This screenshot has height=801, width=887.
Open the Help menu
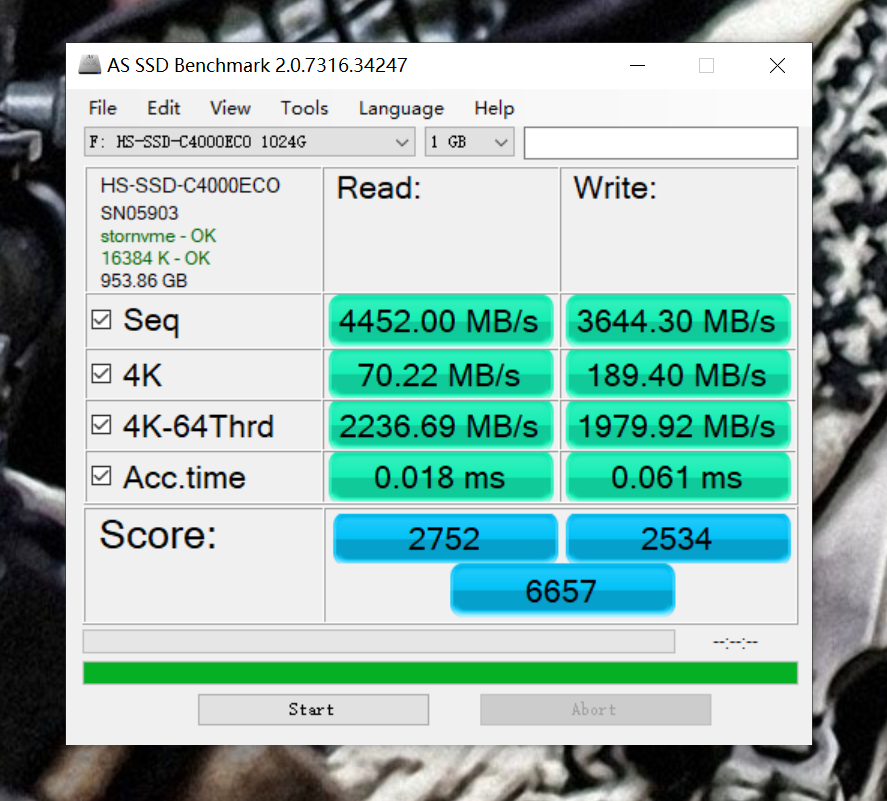[x=494, y=107]
